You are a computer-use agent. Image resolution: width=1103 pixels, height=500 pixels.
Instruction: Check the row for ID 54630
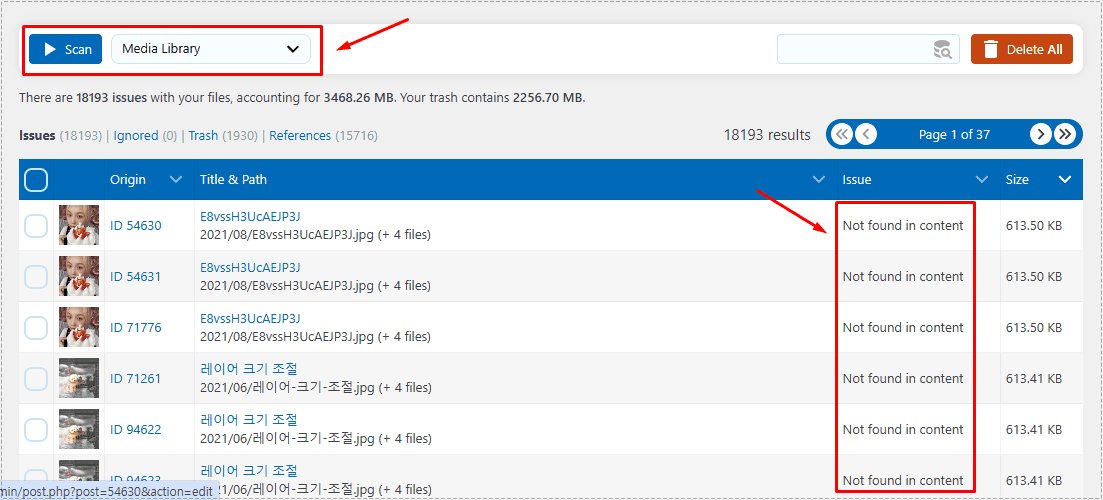[36, 226]
